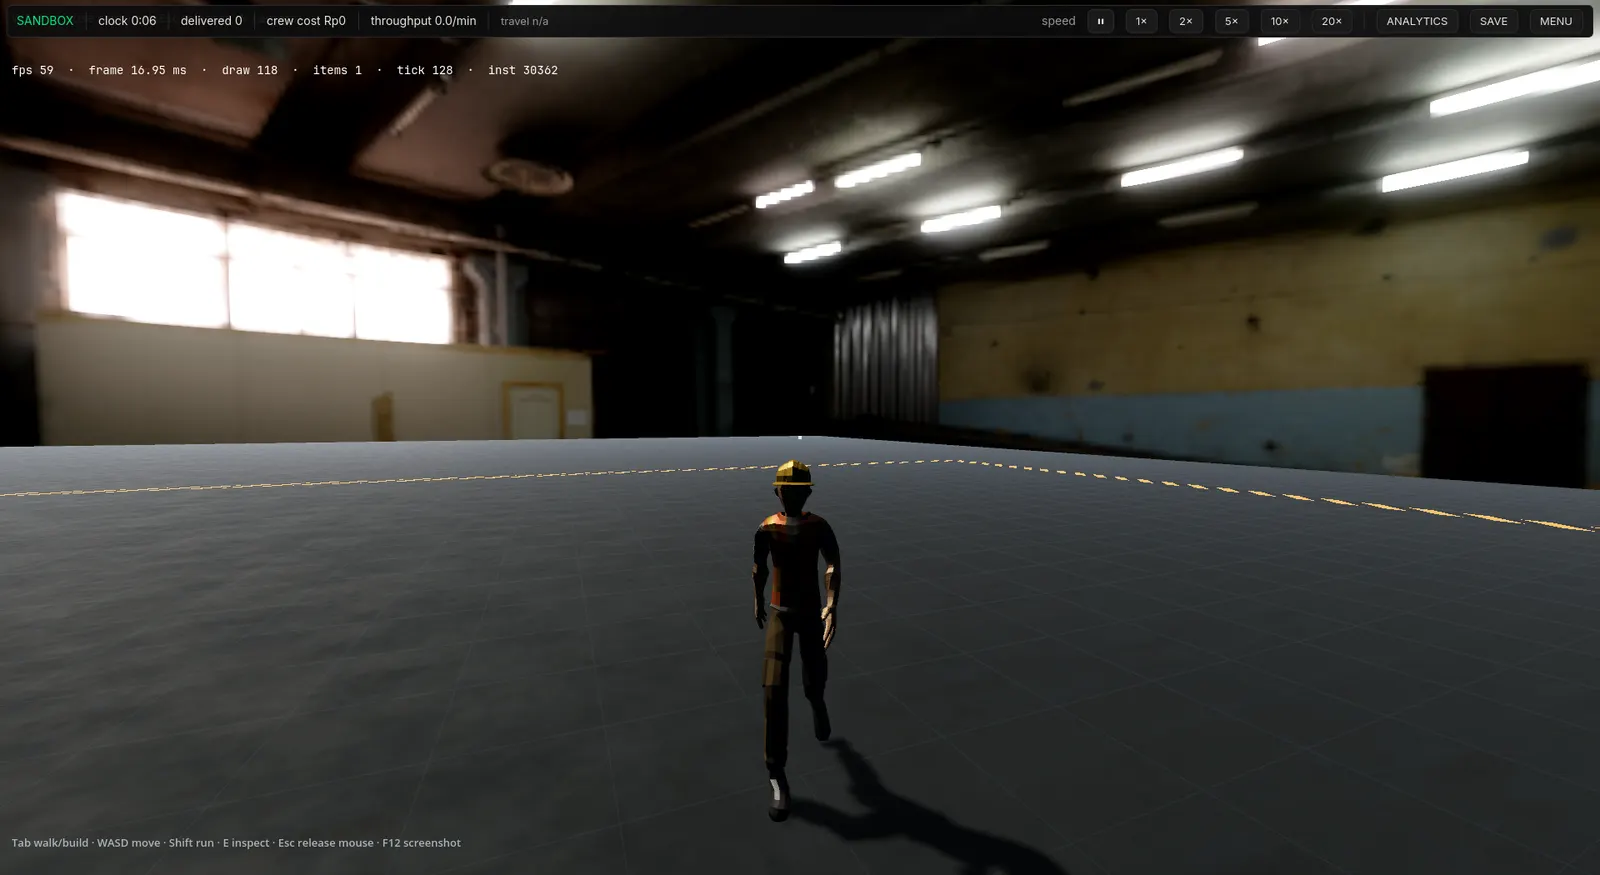Click the SAVE button
The image size is (1600, 875).
(x=1493, y=21)
